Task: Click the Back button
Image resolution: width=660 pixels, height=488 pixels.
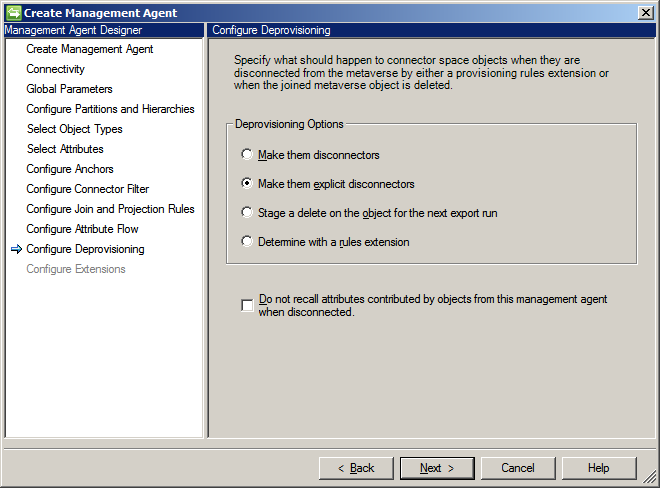Action: tap(356, 468)
